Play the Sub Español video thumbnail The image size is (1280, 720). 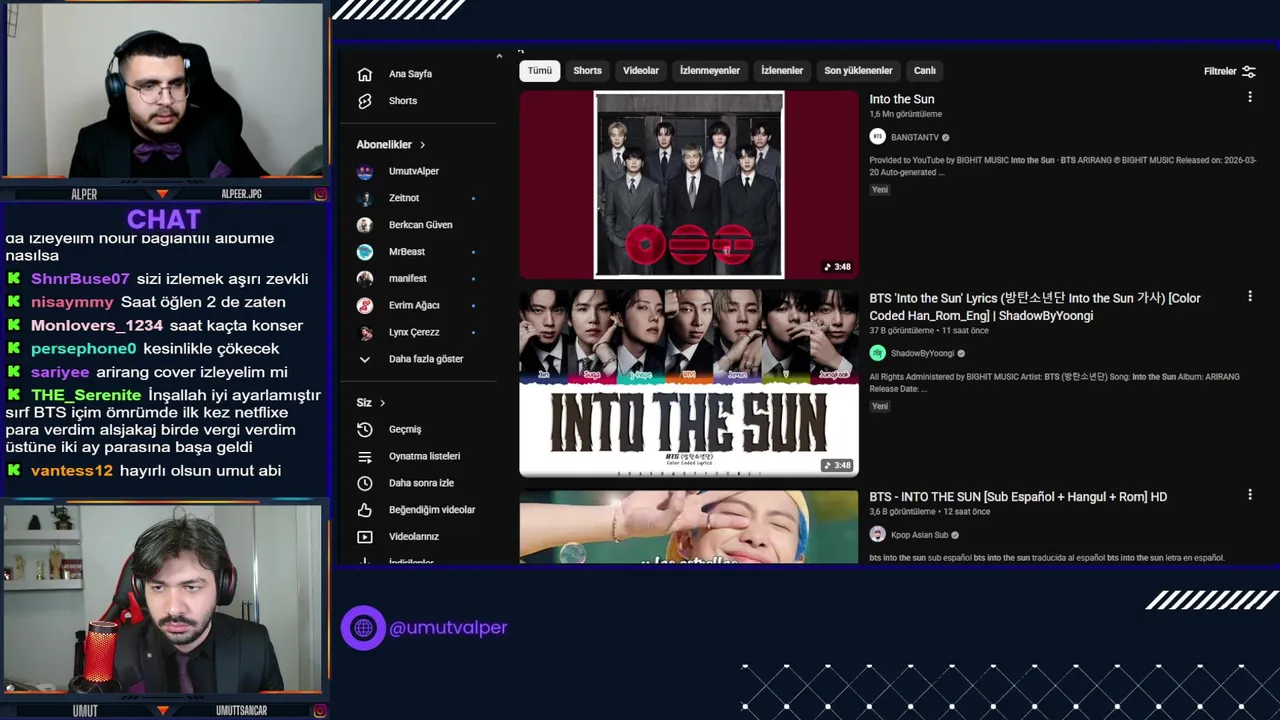689,526
